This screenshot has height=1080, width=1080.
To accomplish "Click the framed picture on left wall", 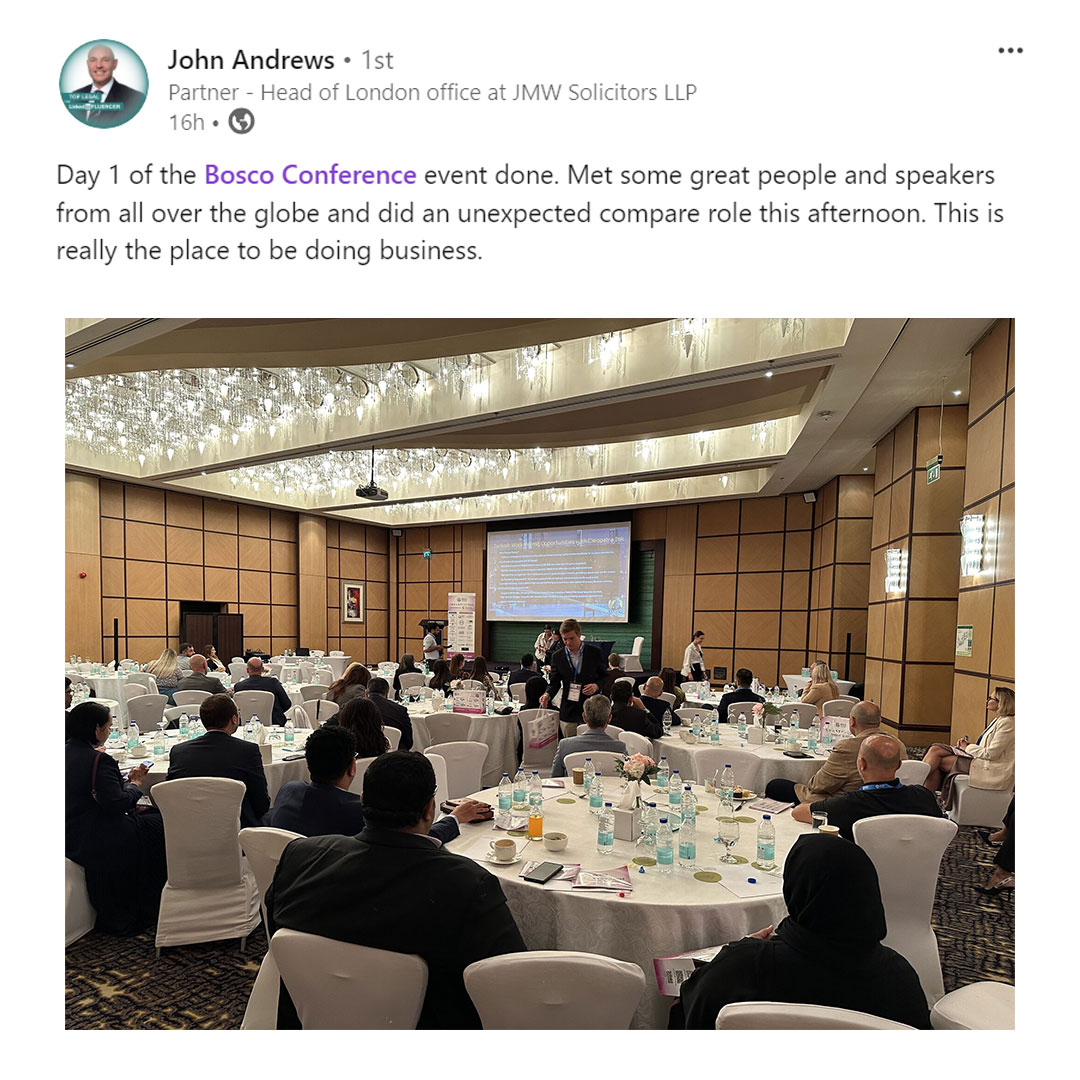I will (x=353, y=603).
